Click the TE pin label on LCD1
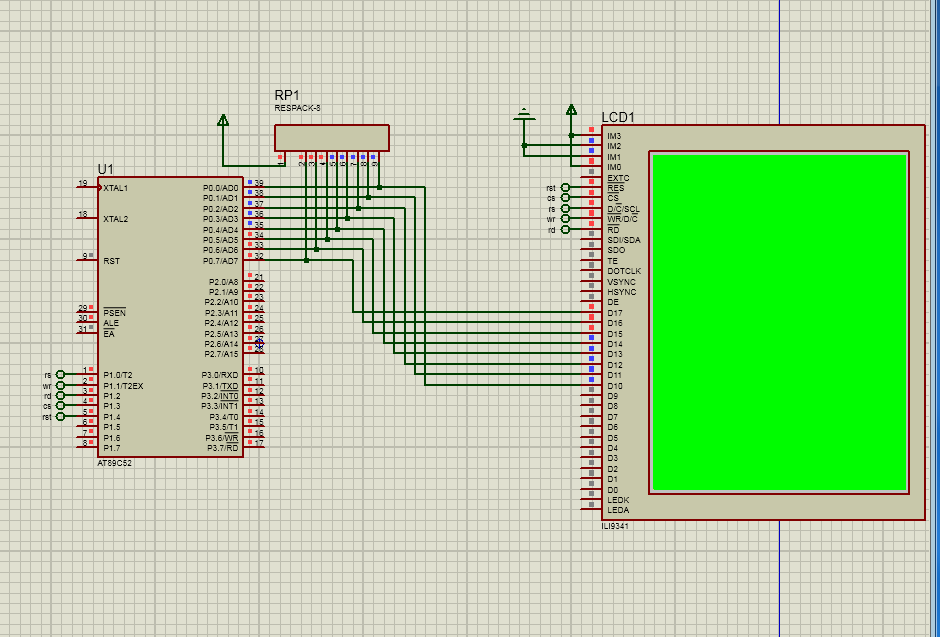940x637 pixels. pyautogui.click(x=612, y=261)
